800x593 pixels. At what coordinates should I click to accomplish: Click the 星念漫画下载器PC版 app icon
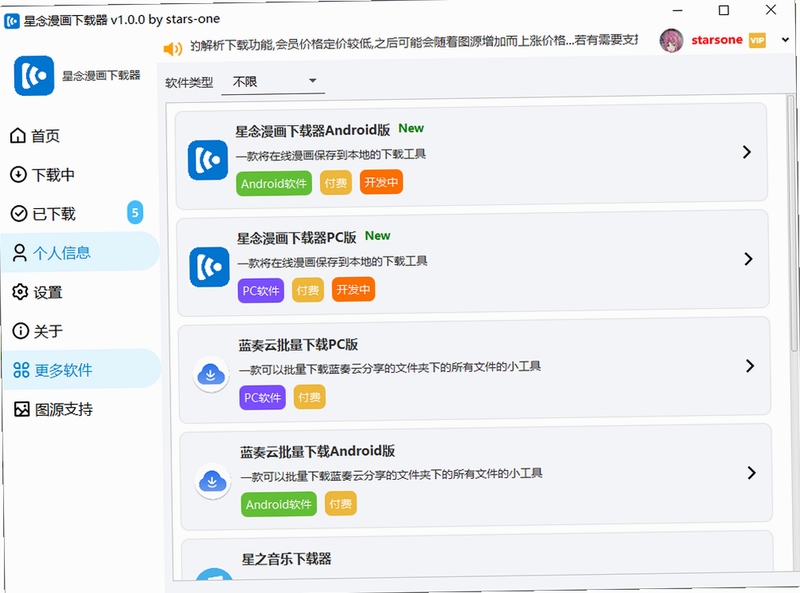click(x=210, y=267)
